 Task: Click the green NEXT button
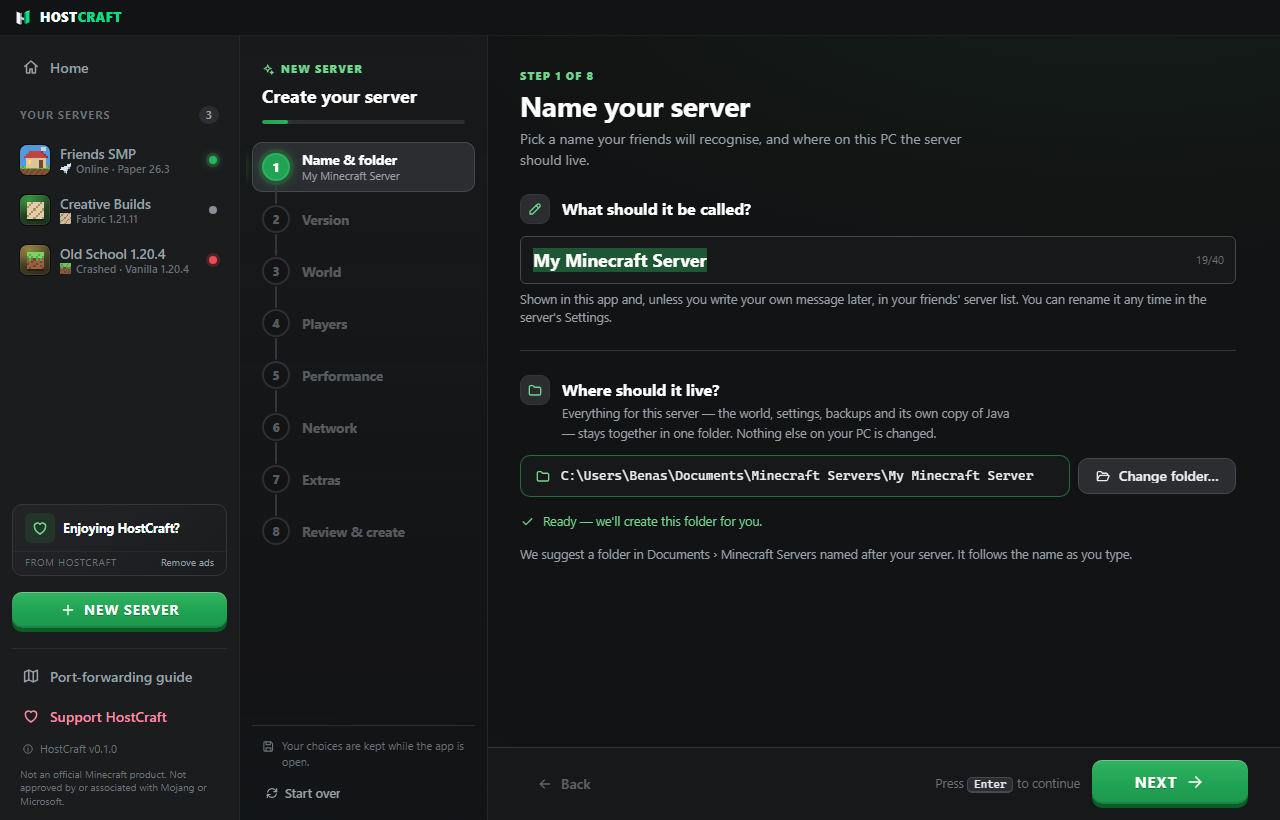pos(1170,782)
